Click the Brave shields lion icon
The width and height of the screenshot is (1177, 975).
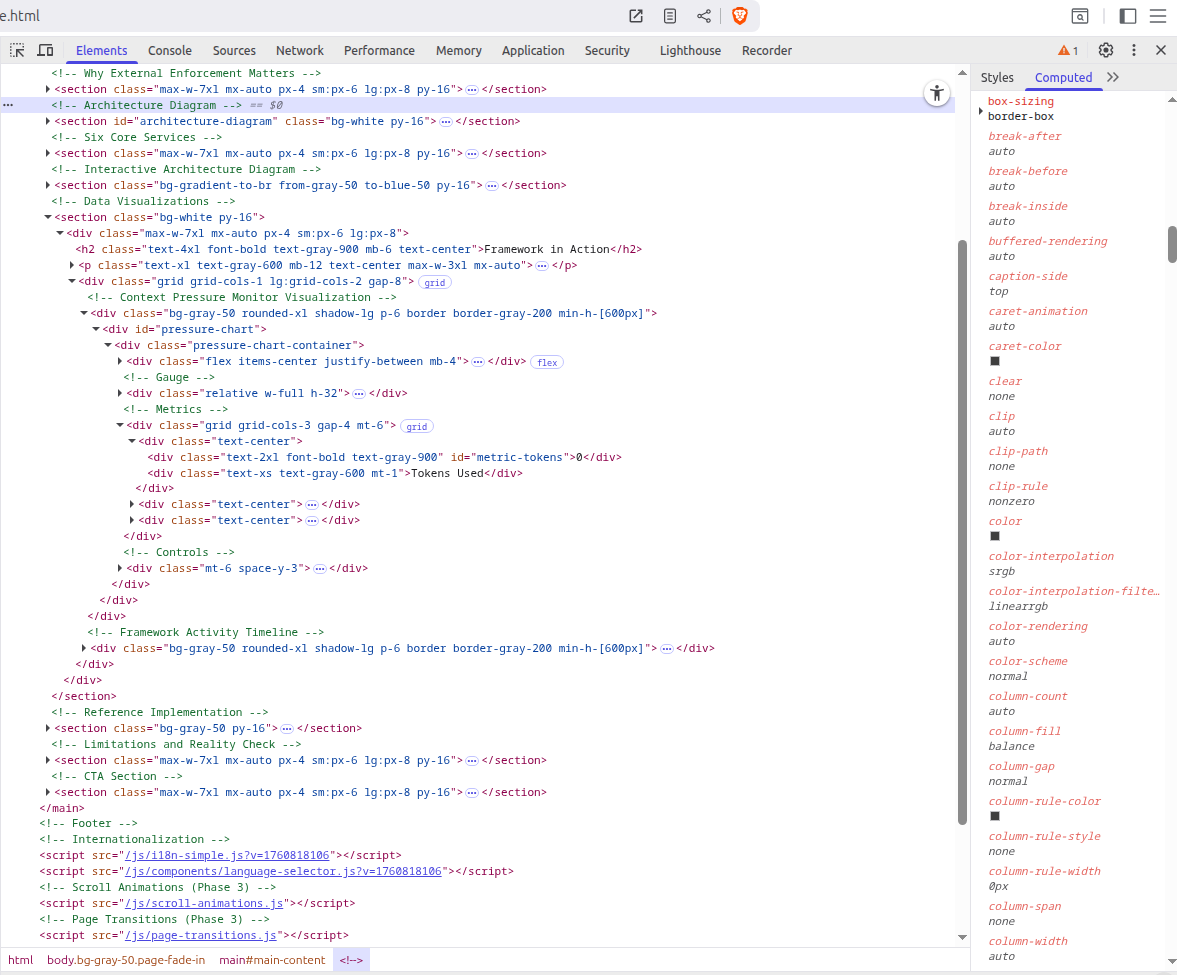click(x=740, y=16)
